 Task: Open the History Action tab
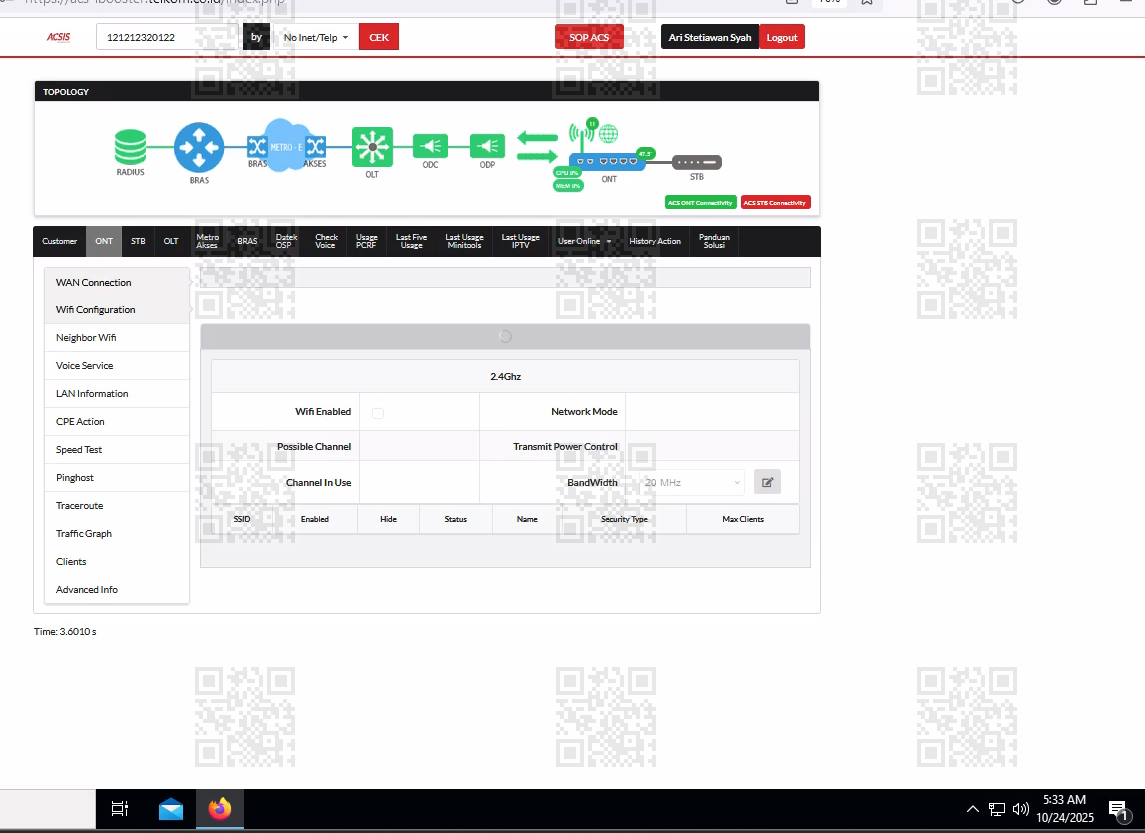click(655, 242)
